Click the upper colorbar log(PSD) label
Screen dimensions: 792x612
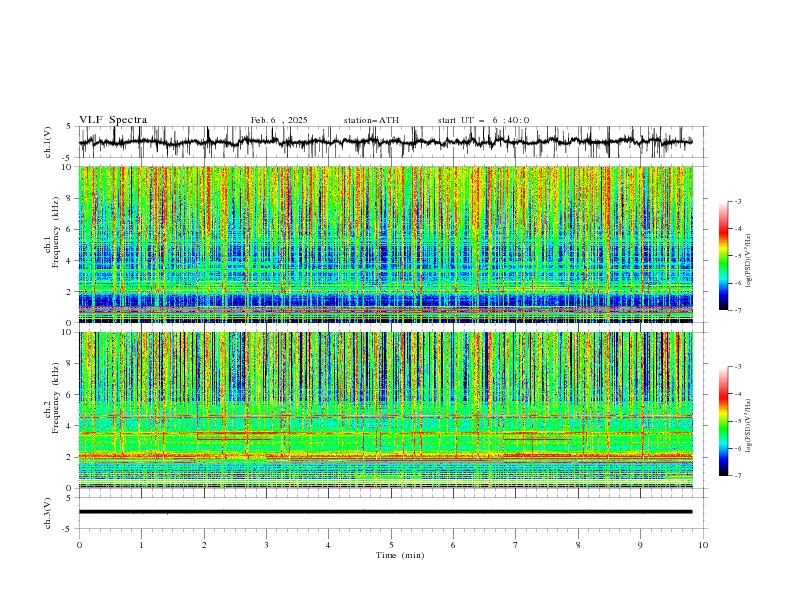click(748, 261)
